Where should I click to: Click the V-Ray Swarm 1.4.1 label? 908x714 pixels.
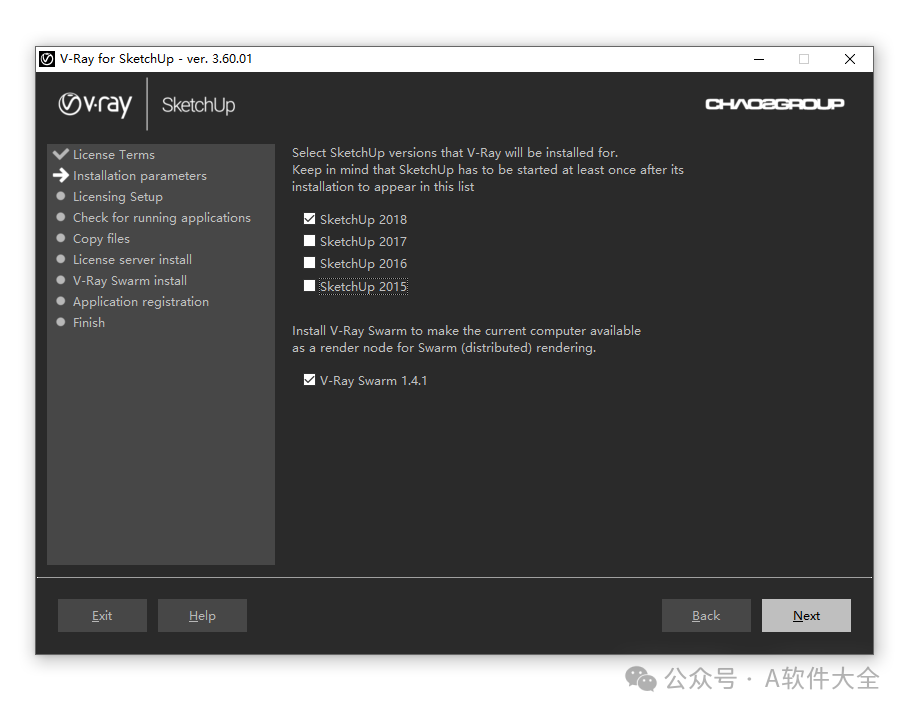374,380
